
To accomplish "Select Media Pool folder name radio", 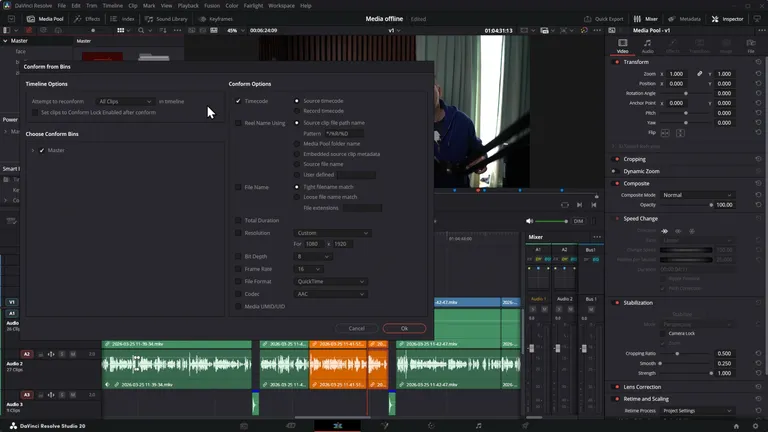I will 296,144.
